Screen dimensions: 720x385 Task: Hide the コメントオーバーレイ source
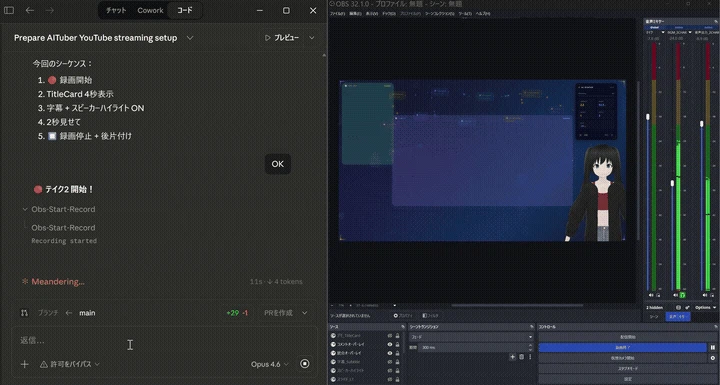point(390,345)
